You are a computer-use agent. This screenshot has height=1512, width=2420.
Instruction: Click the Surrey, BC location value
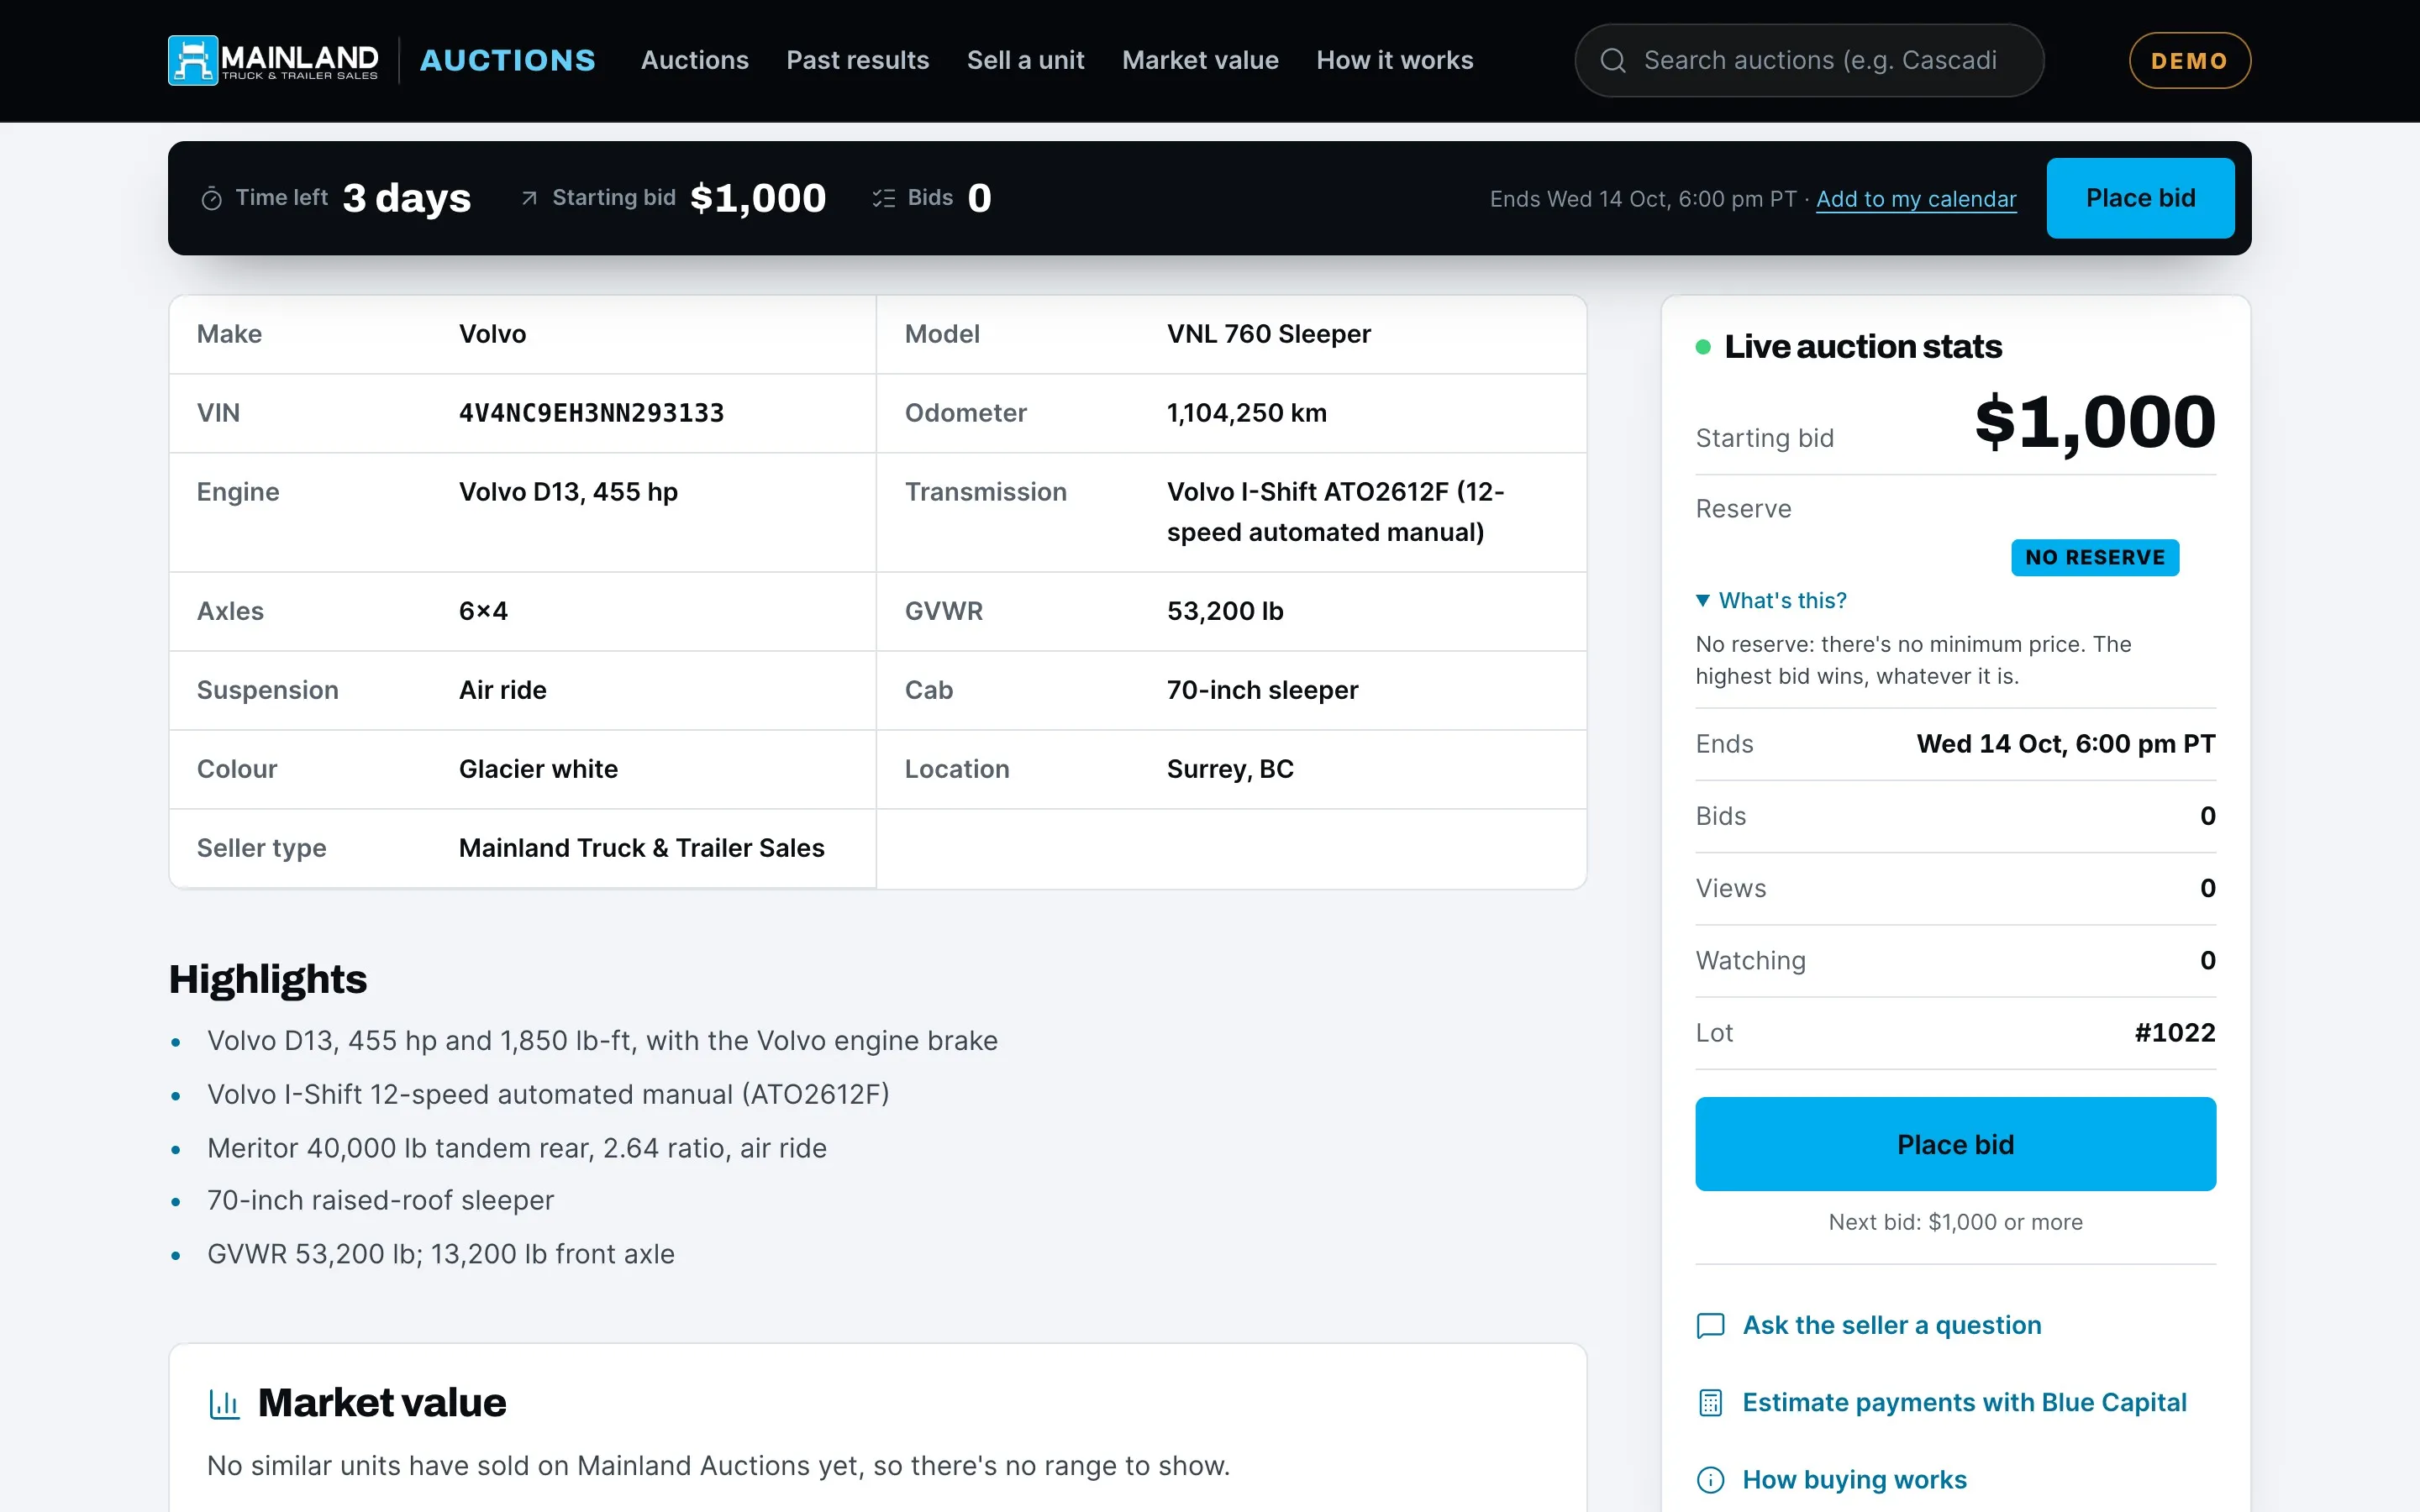click(x=1230, y=769)
